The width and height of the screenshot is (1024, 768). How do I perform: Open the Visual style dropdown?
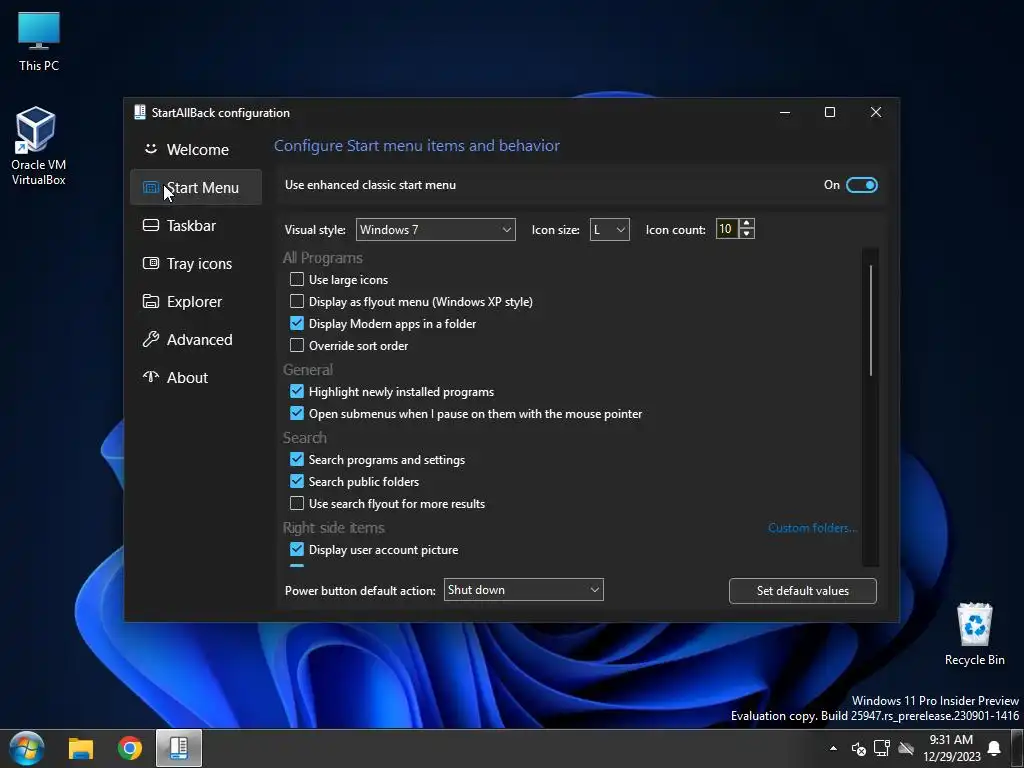436,229
